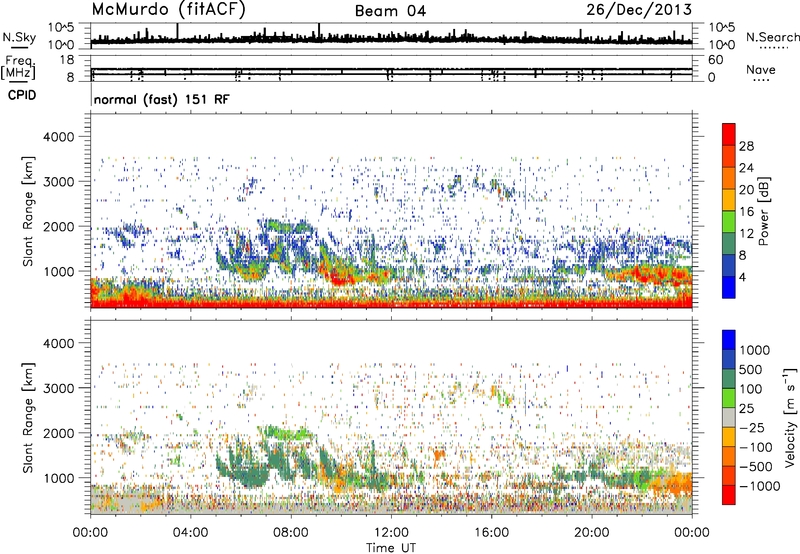
Task: Click "normal (fast) 151 RF" text
Action: 162,99
